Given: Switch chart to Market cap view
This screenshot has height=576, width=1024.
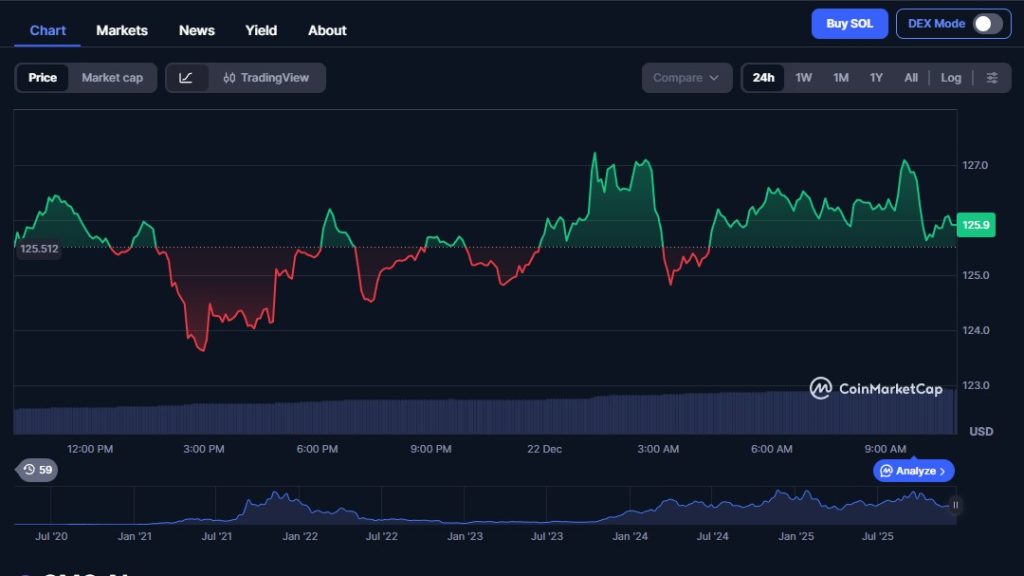Looking at the screenshot, I should (112, 78).
